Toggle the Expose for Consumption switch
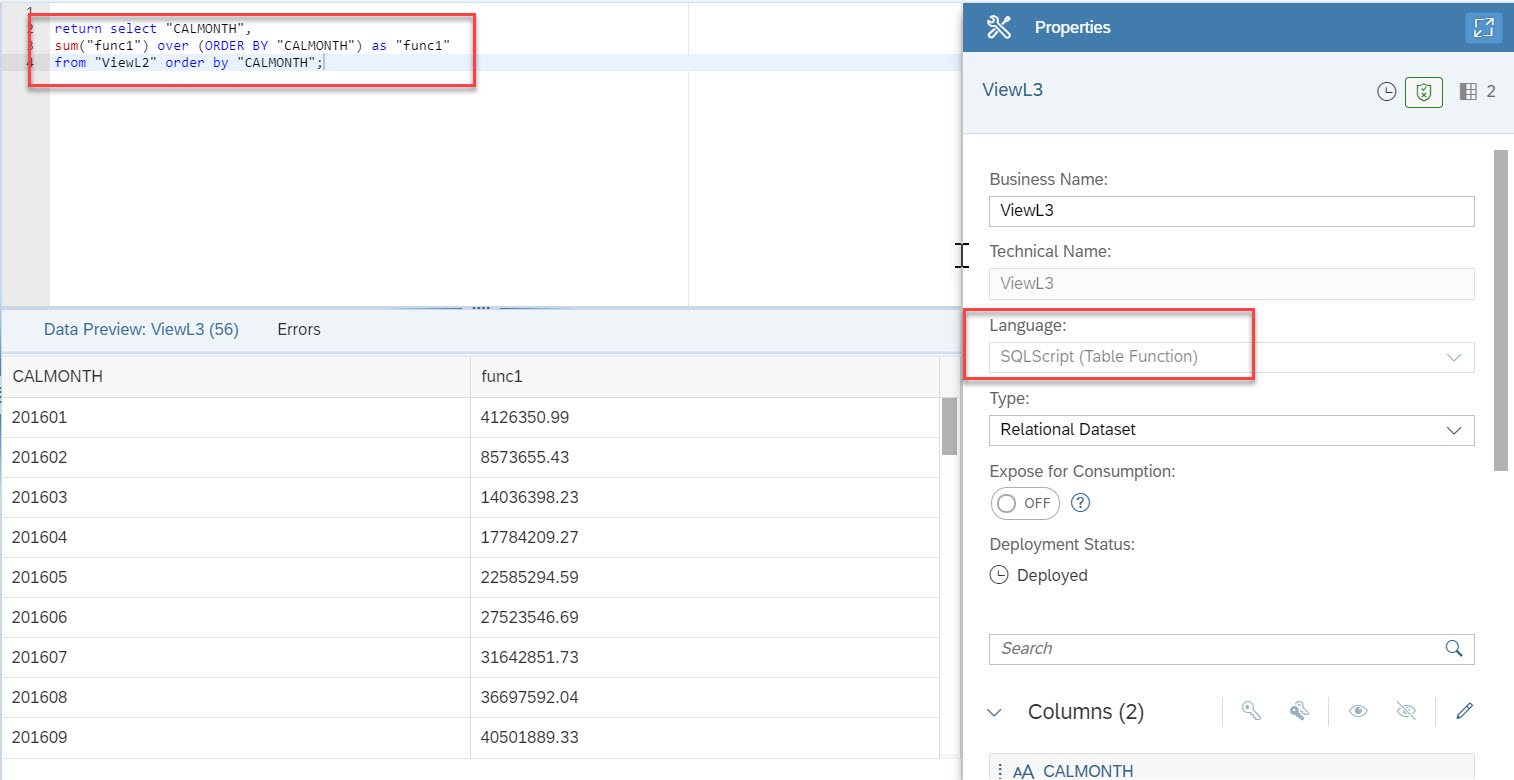Image resolution: width=1514 pixels, height=780 pixels. (1025, 503)
